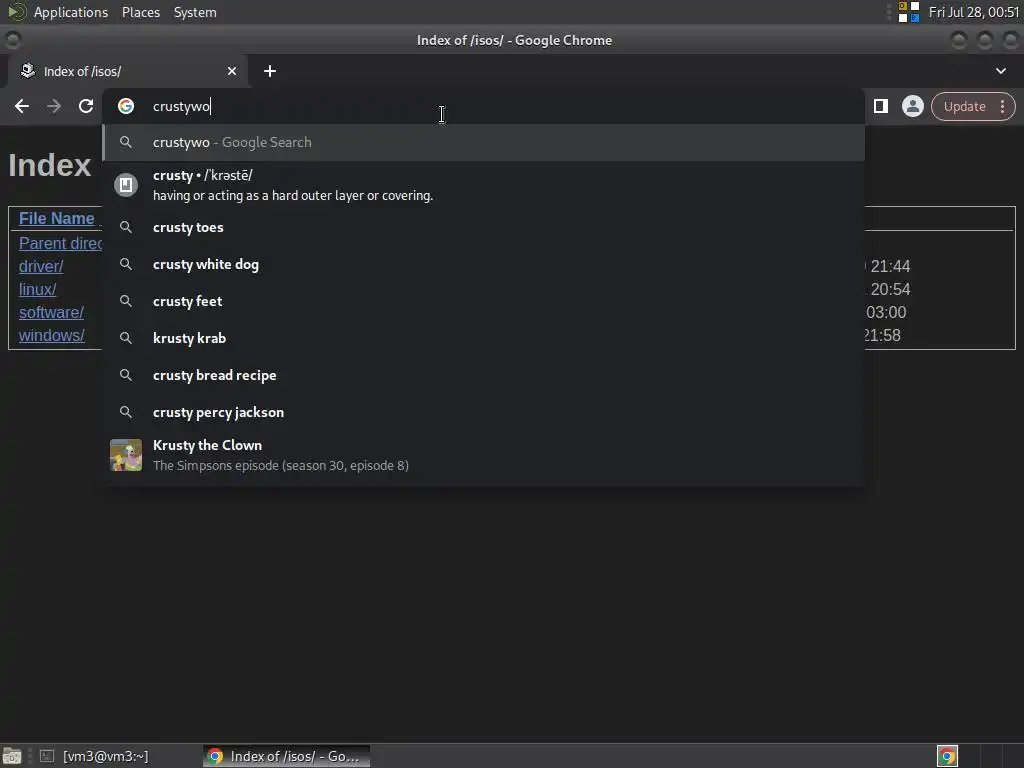Pick the crusty white dog suggestion
This screenshot has height=768, width=1024.
pyautogui.click(x=483, y=264)
